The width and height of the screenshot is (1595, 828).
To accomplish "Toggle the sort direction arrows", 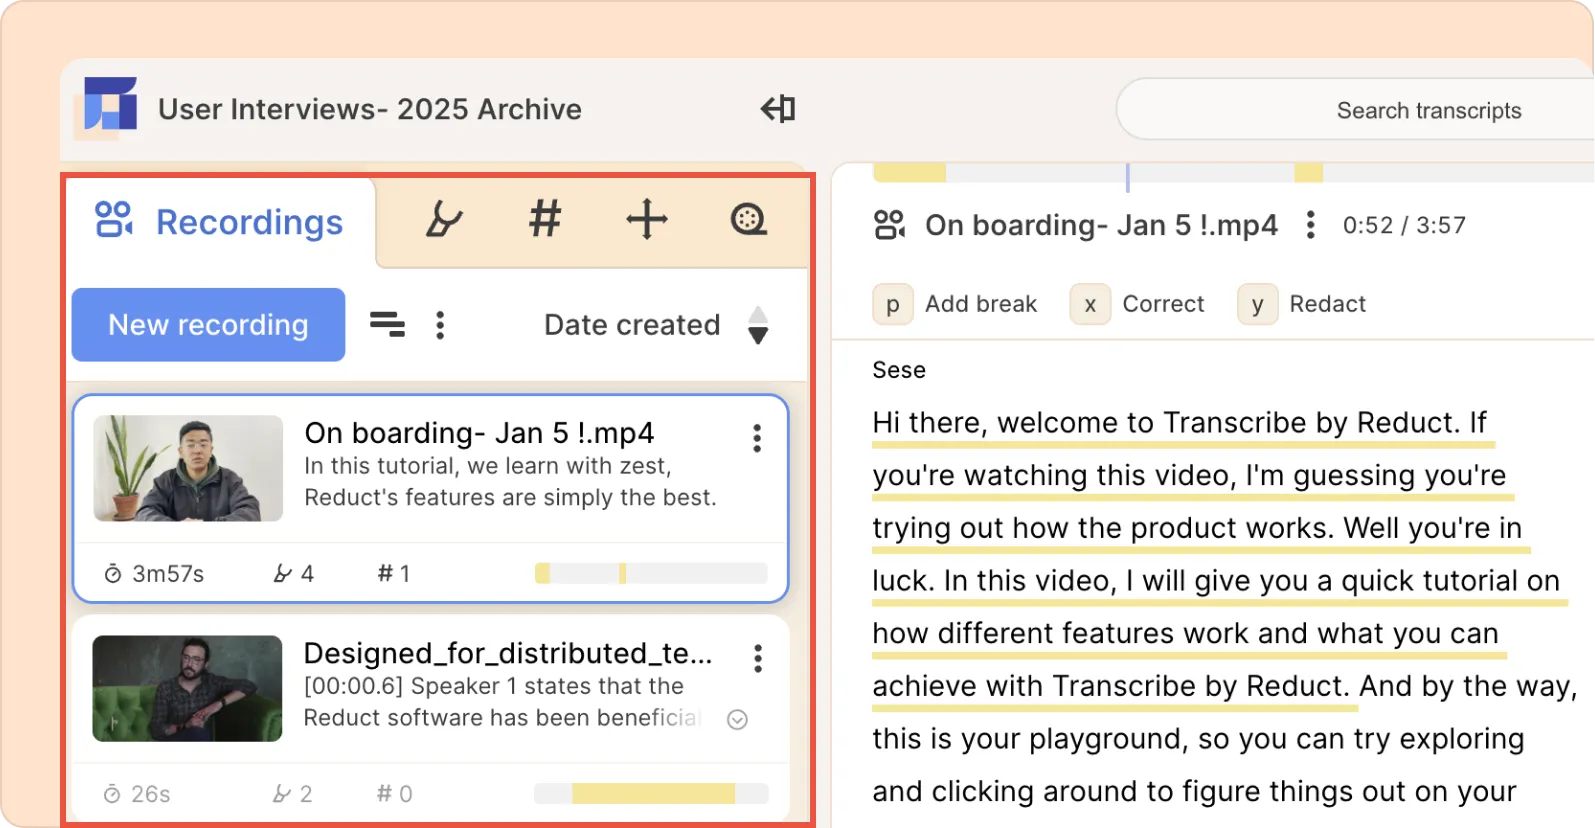I will pos(758,325).
